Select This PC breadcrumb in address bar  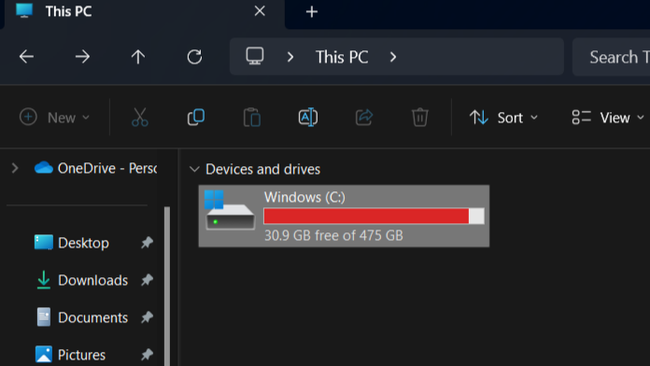pyautogui.click(x=342, y=57)
